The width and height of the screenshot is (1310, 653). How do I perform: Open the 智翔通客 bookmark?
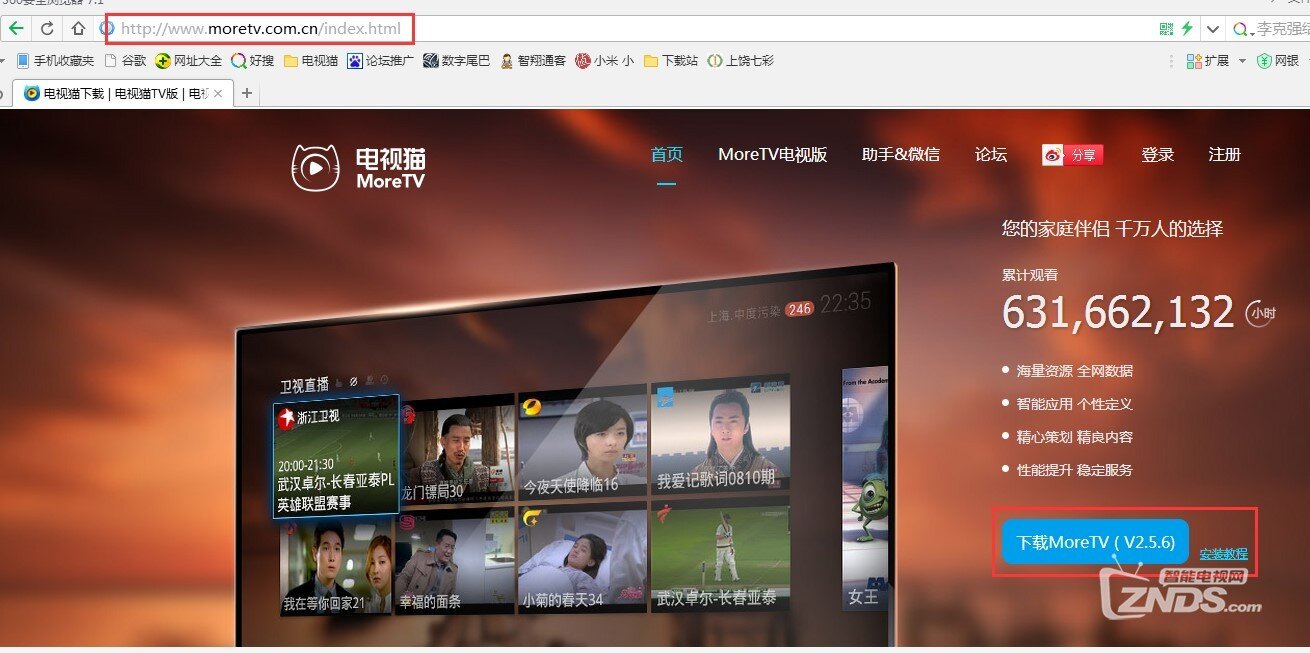[x=533, y=61]
